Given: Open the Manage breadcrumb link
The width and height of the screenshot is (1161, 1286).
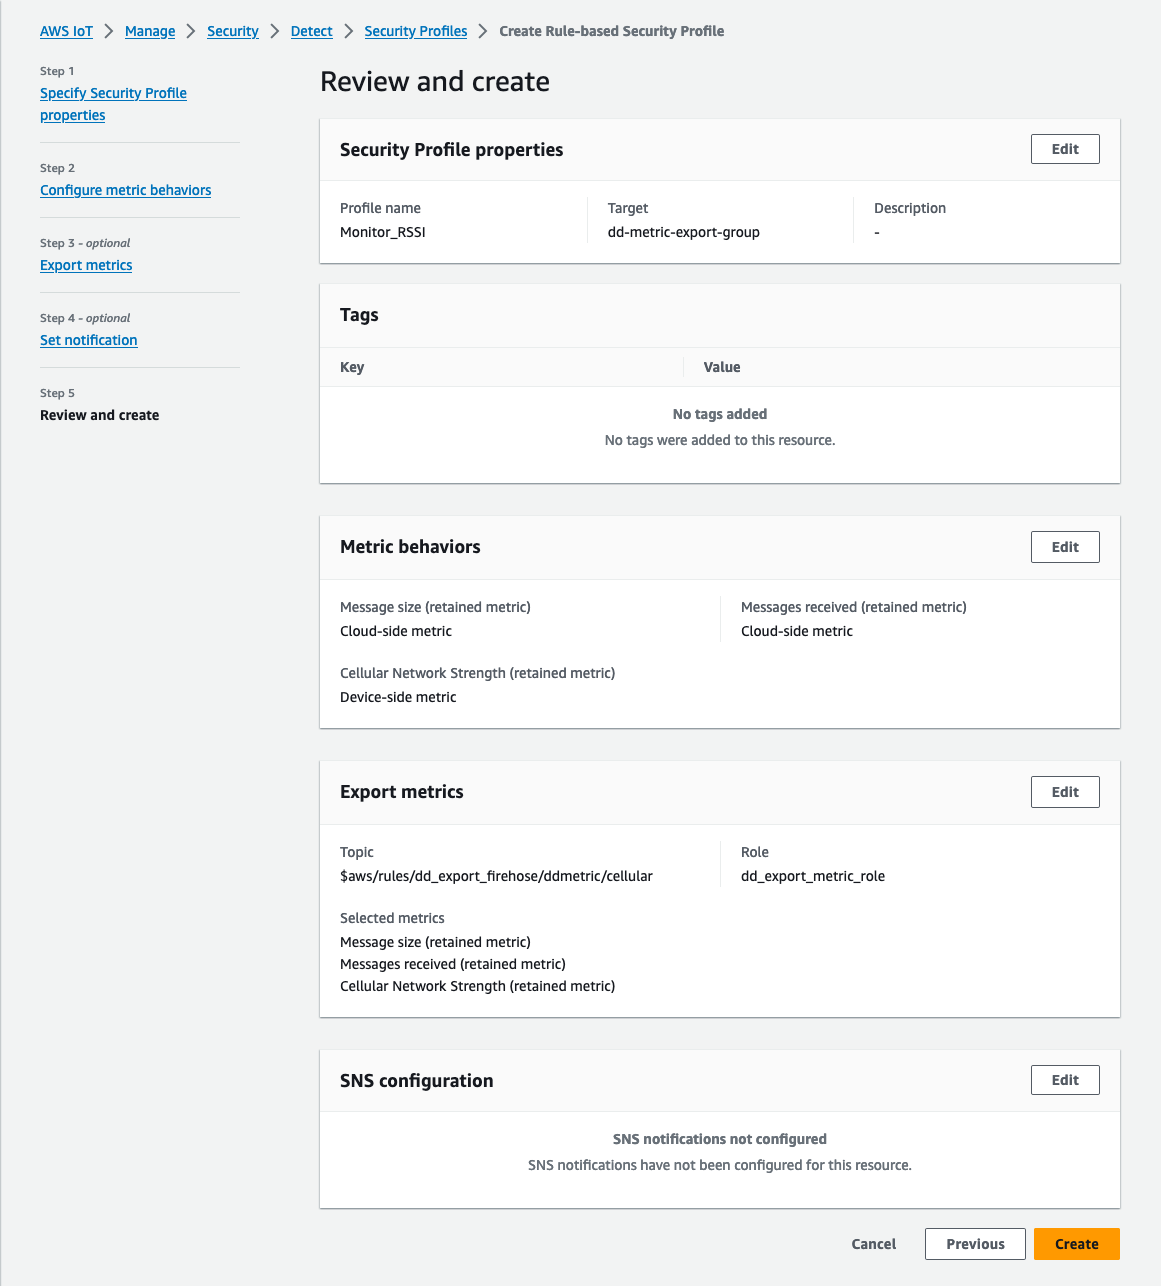Looking at the screenshot, I should 150,31.
